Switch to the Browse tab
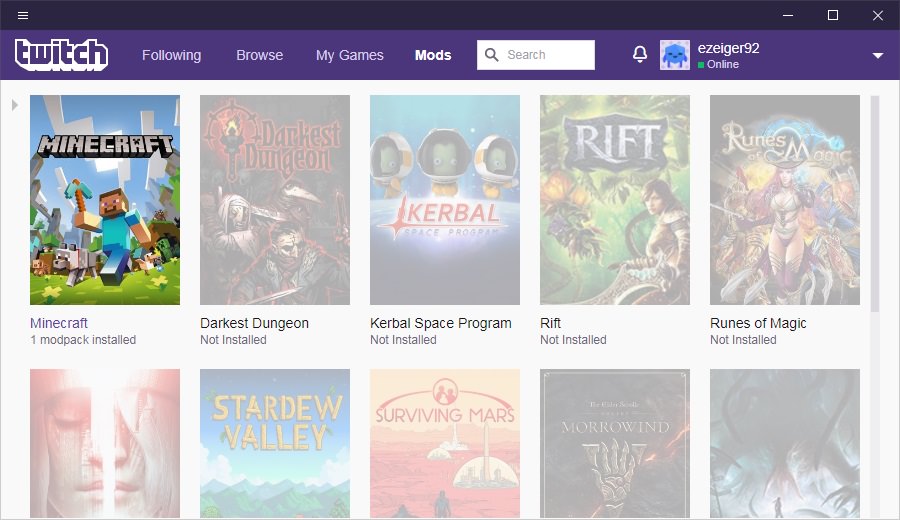This screenshot has height=520, width=900. click(259, 55)
